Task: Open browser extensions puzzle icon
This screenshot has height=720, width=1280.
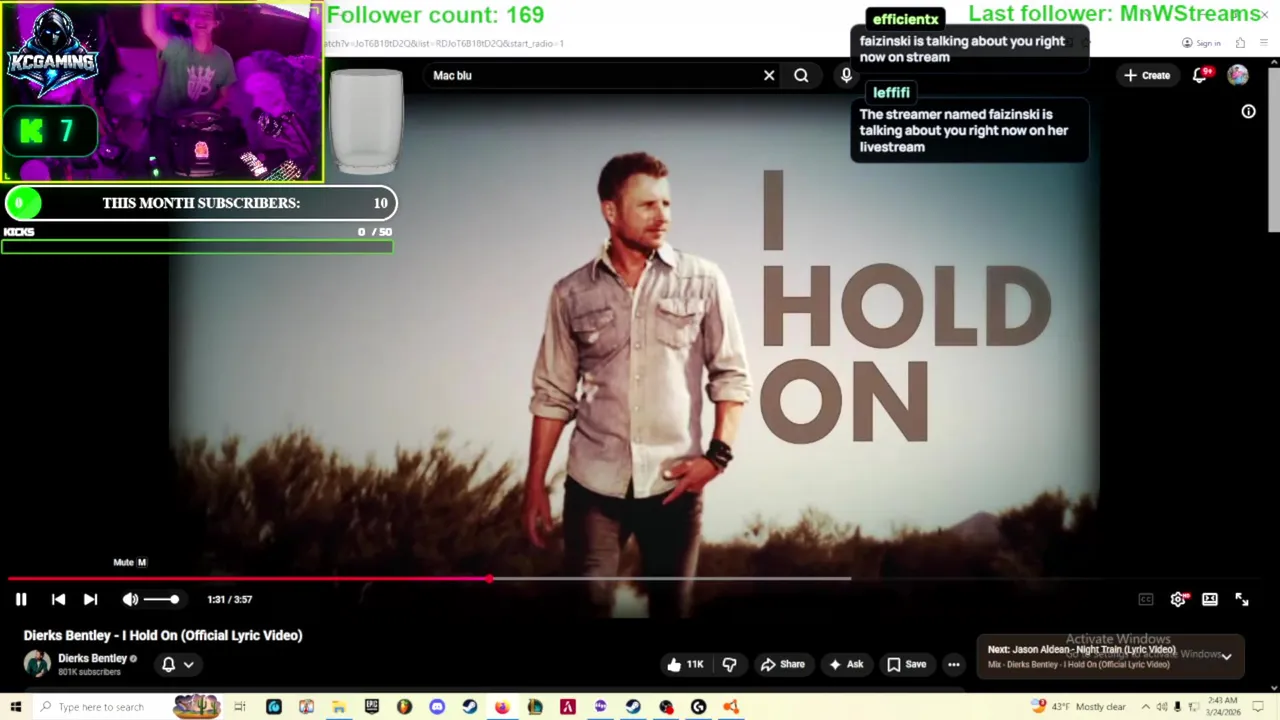Action: (x=1240, y=43)
